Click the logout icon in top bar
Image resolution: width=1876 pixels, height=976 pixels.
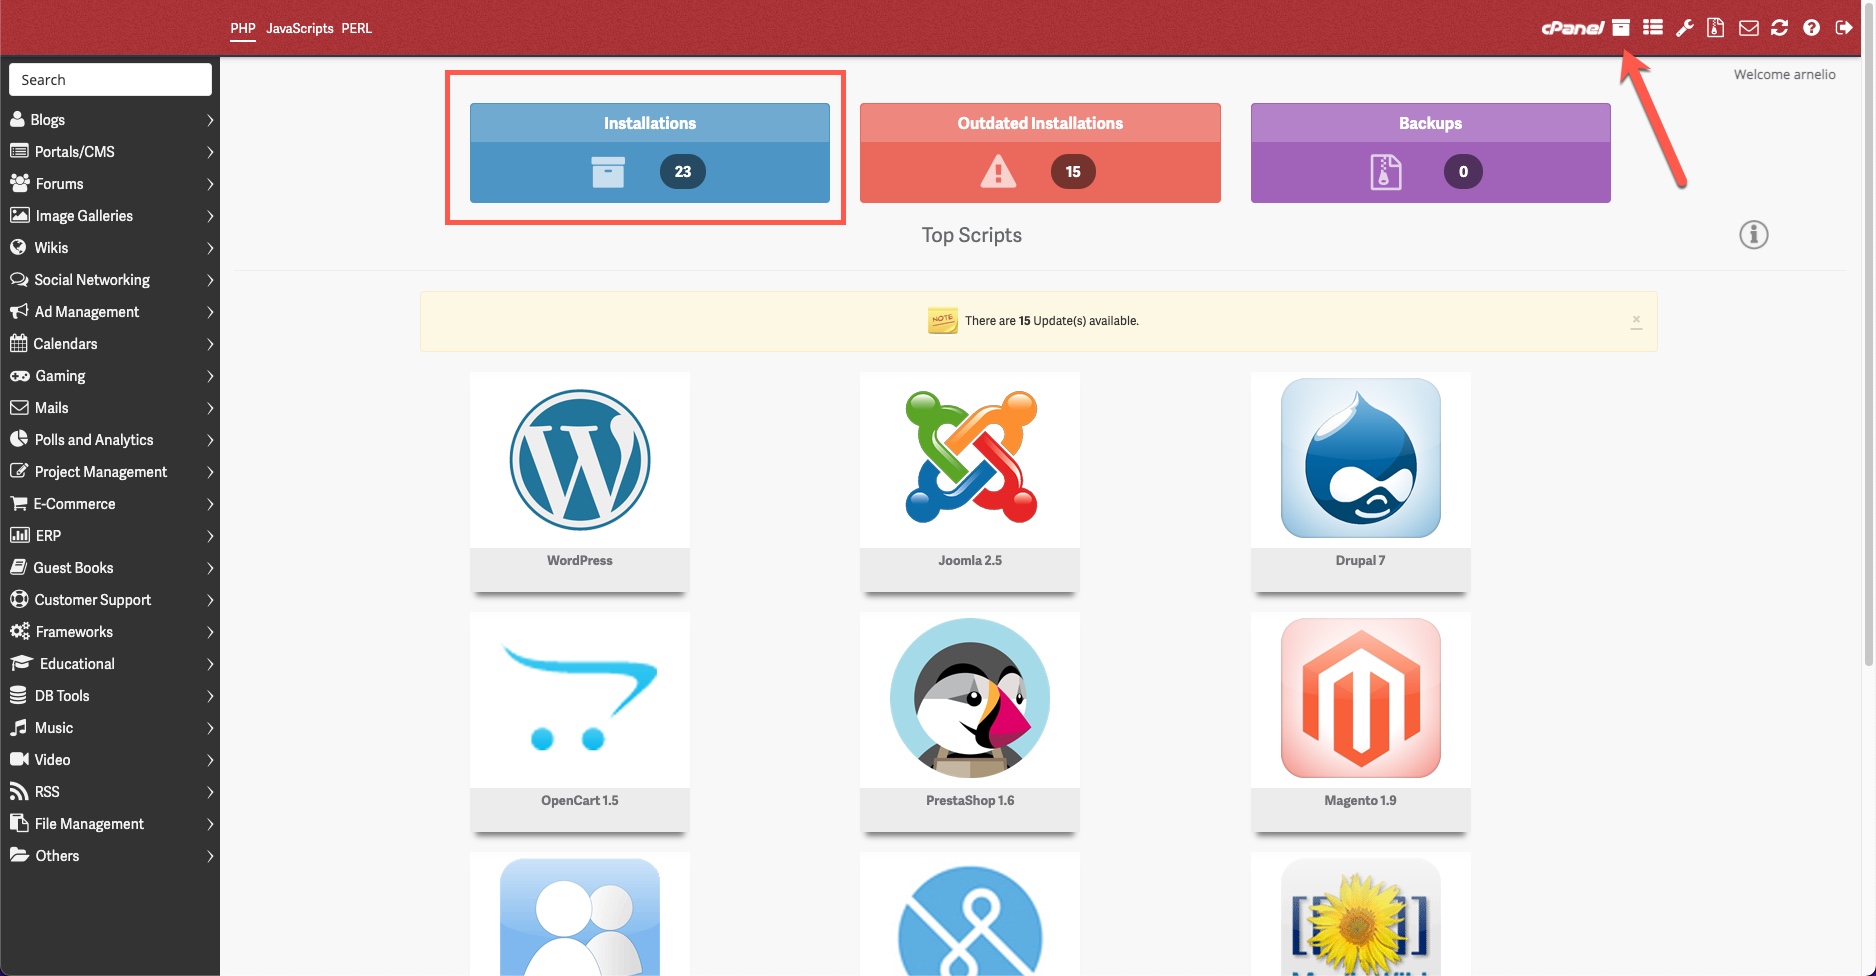(1844, 28)
